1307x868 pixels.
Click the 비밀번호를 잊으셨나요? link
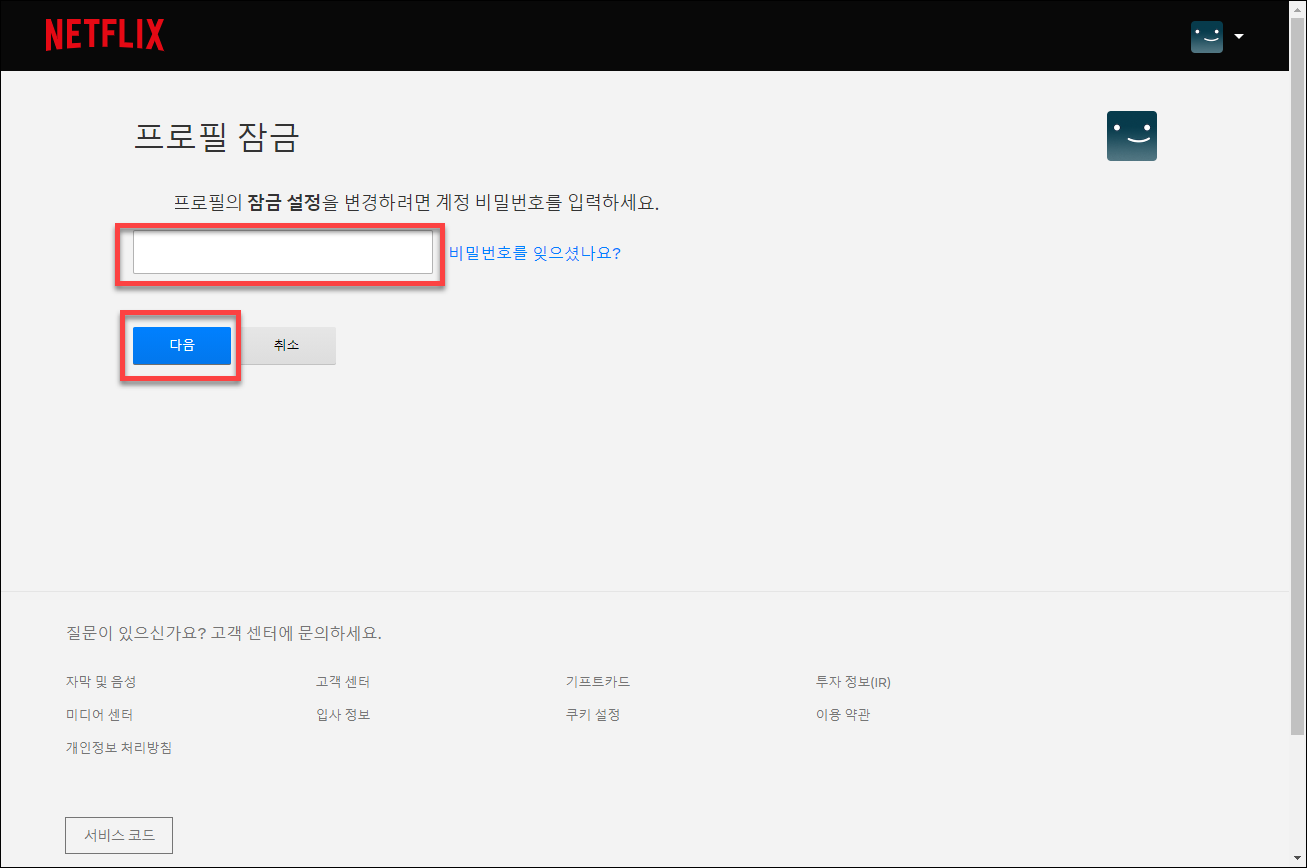(x=535, y=253)
